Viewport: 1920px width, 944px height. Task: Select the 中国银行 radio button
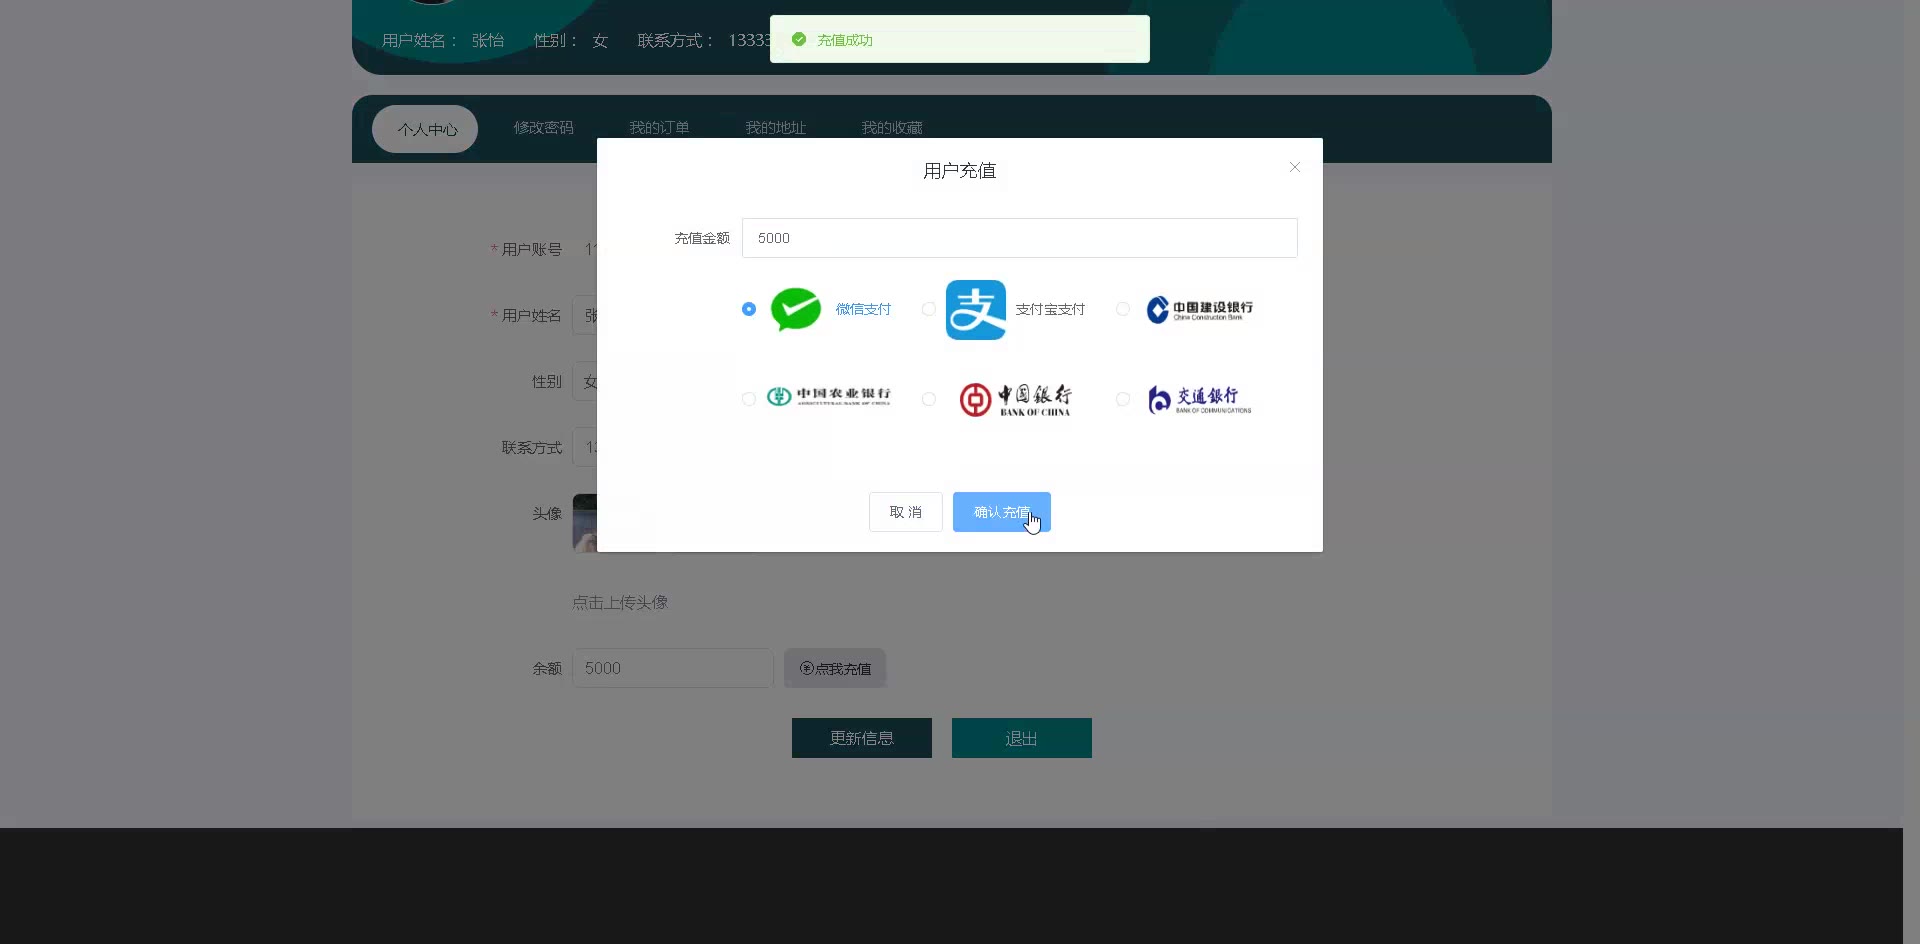pyautogui.click(x=929, y=399)
